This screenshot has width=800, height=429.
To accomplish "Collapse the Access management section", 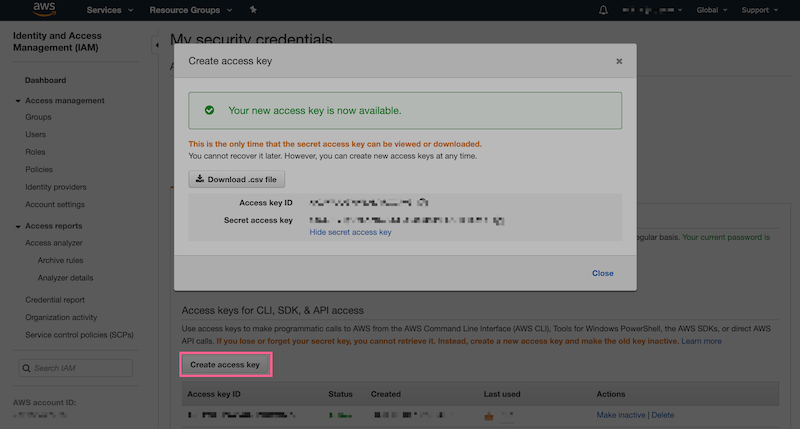I will click(18, 101).
